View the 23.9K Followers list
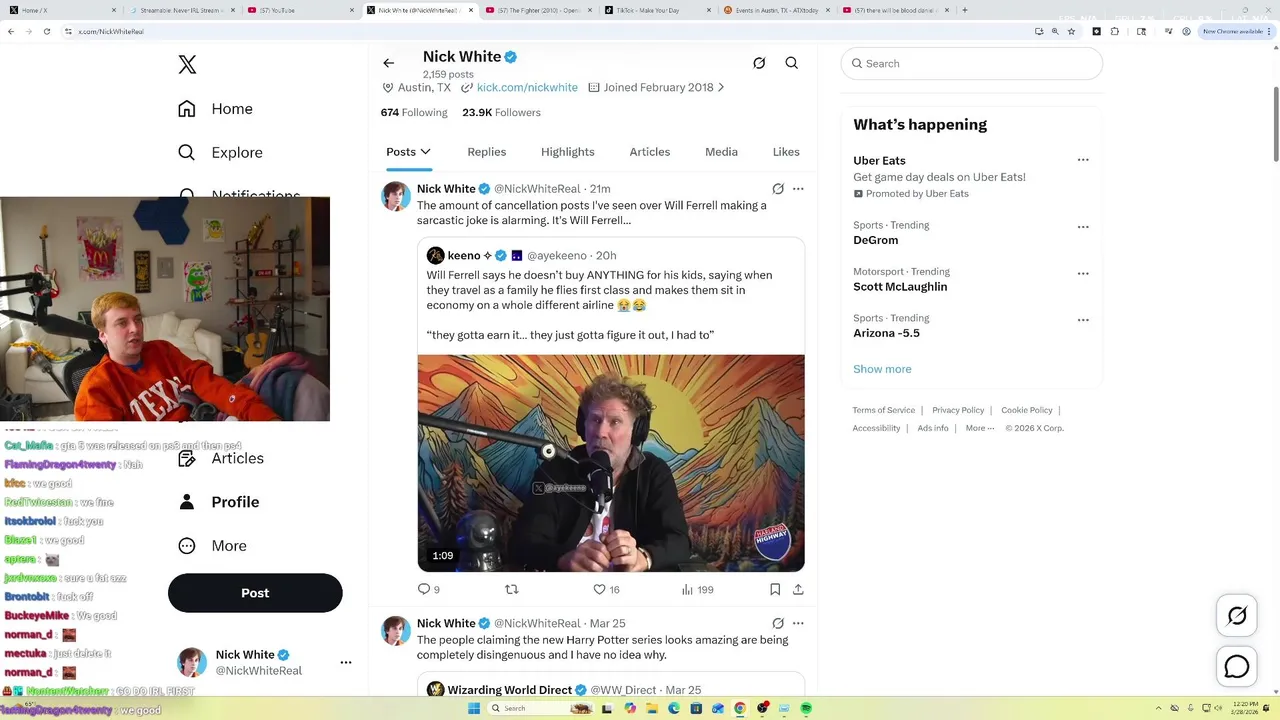 [x=501, y=113]
